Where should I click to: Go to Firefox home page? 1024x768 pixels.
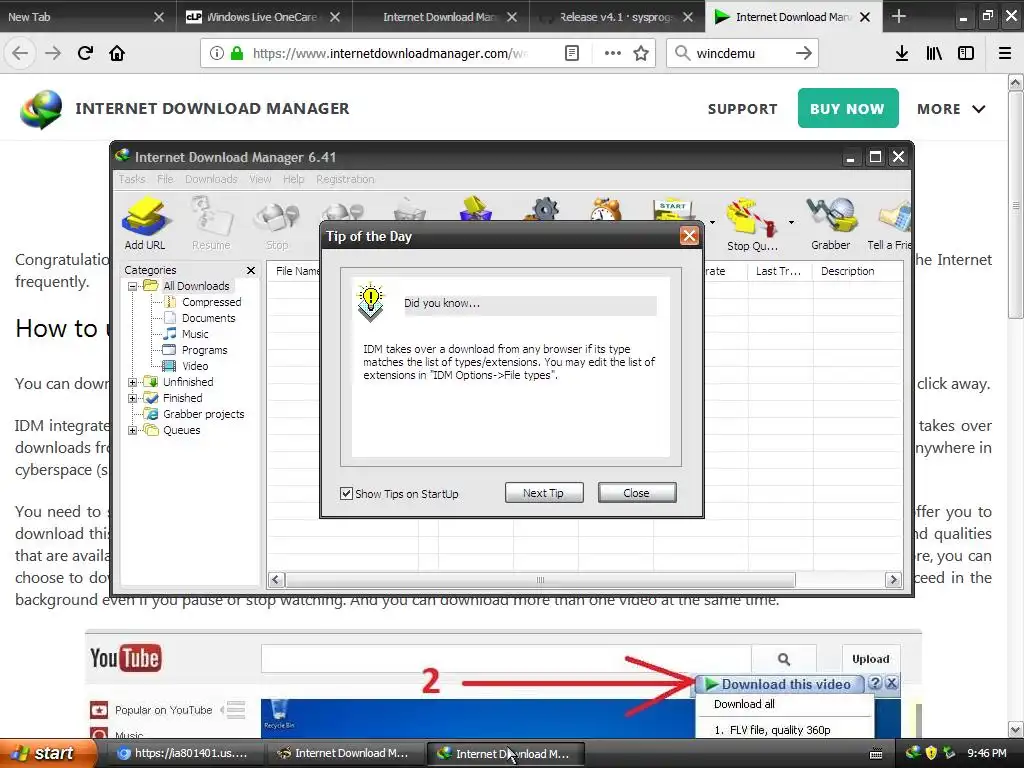pyautogui.click(x=117, y=53)
